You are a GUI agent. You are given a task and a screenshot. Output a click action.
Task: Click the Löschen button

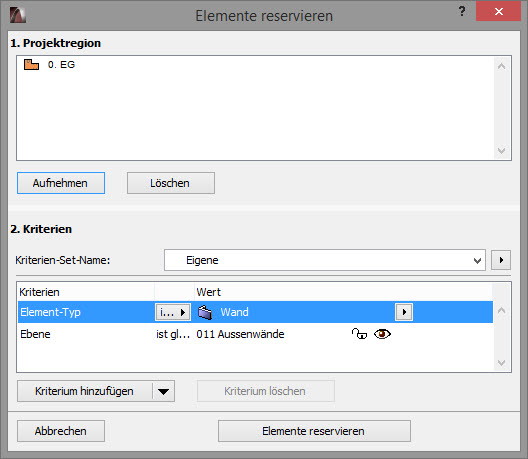pos(171,183)
